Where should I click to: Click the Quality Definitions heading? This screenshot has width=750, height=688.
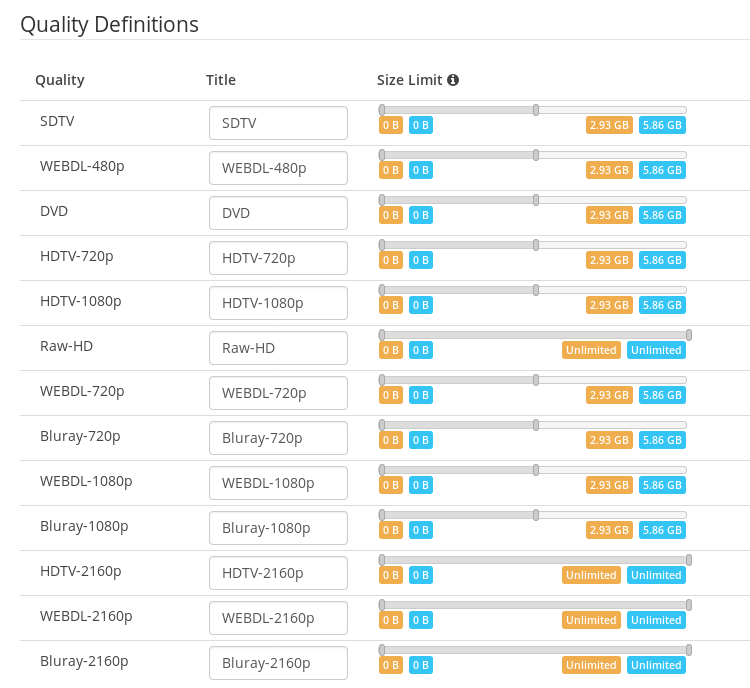(x=110, y=25)
